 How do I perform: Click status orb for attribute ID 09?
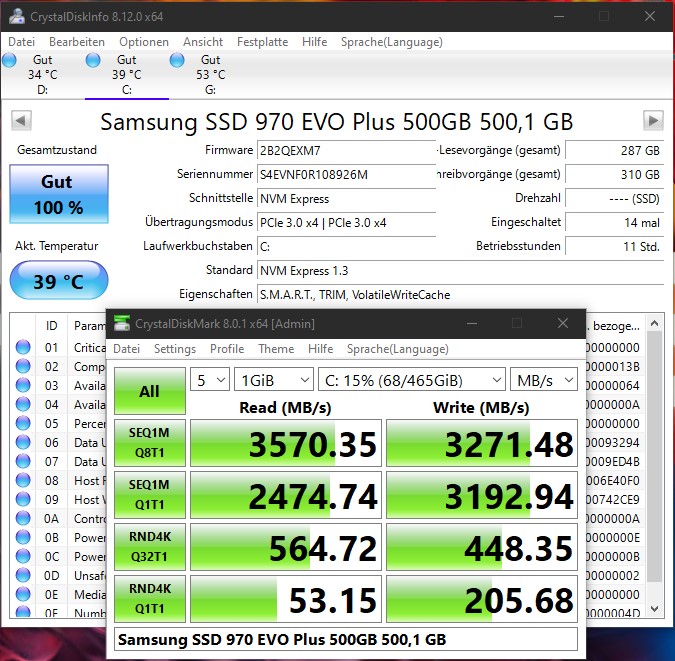(23, 499)
